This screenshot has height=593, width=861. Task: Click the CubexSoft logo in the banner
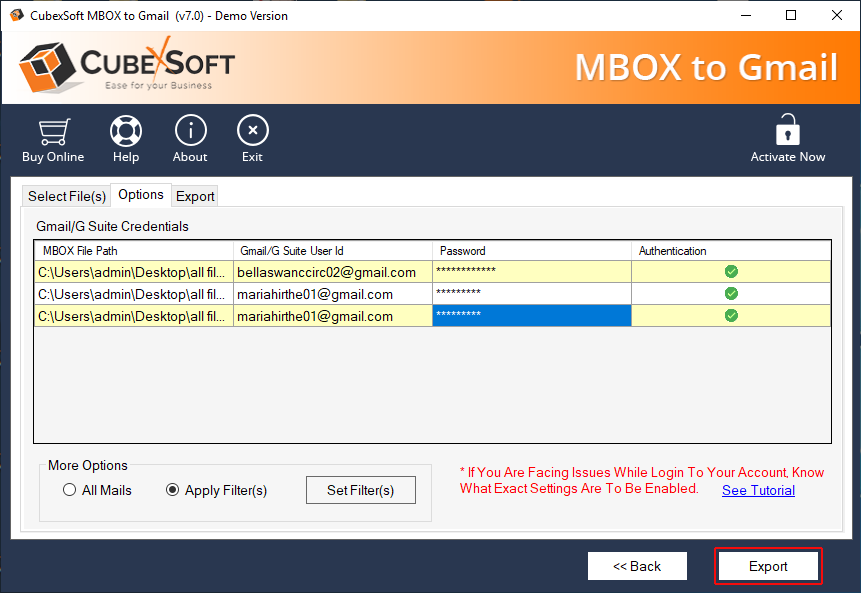coord(127,67)
